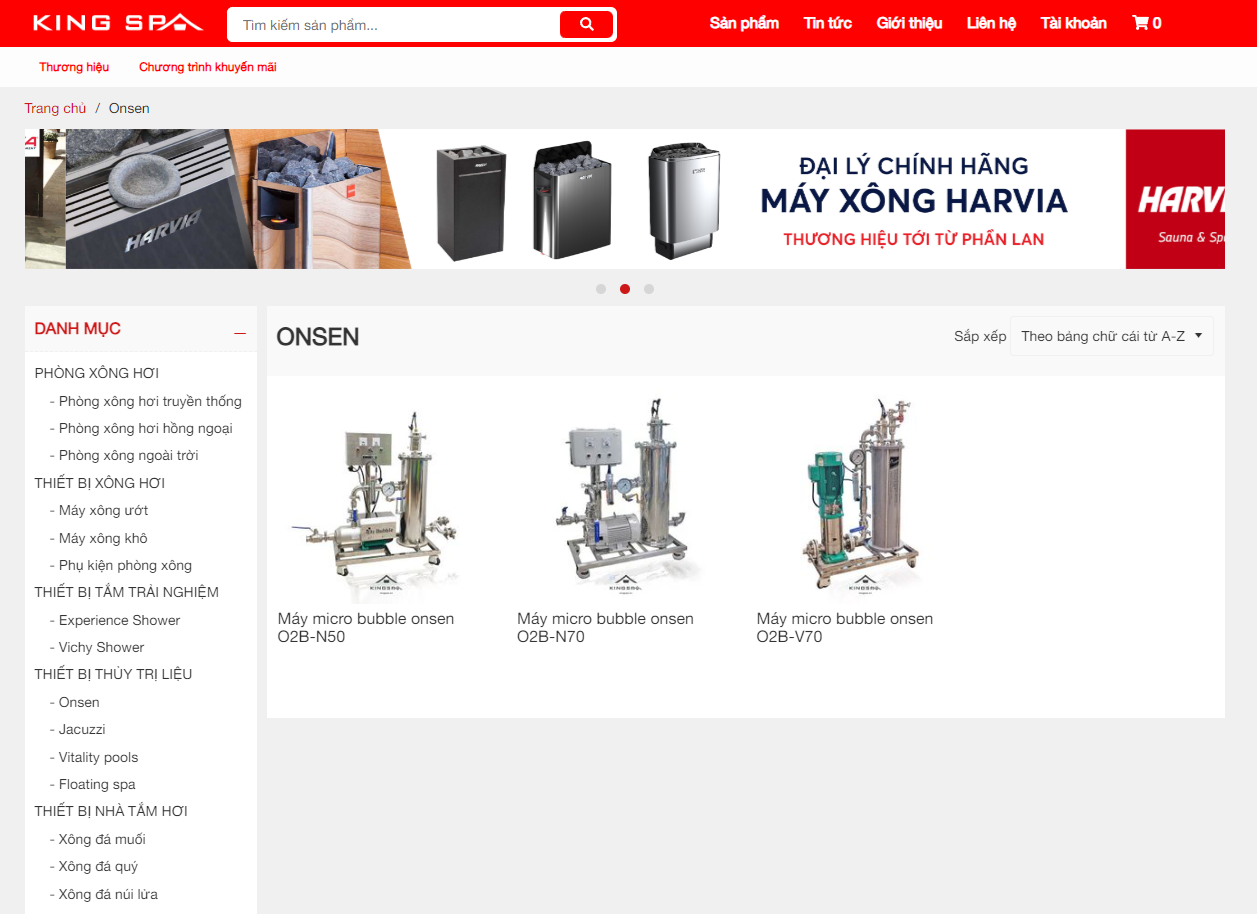Viewport: 1257px width, 914px height.
Task: Open the sort order dropdown
Action: (x=1111, y=336)
